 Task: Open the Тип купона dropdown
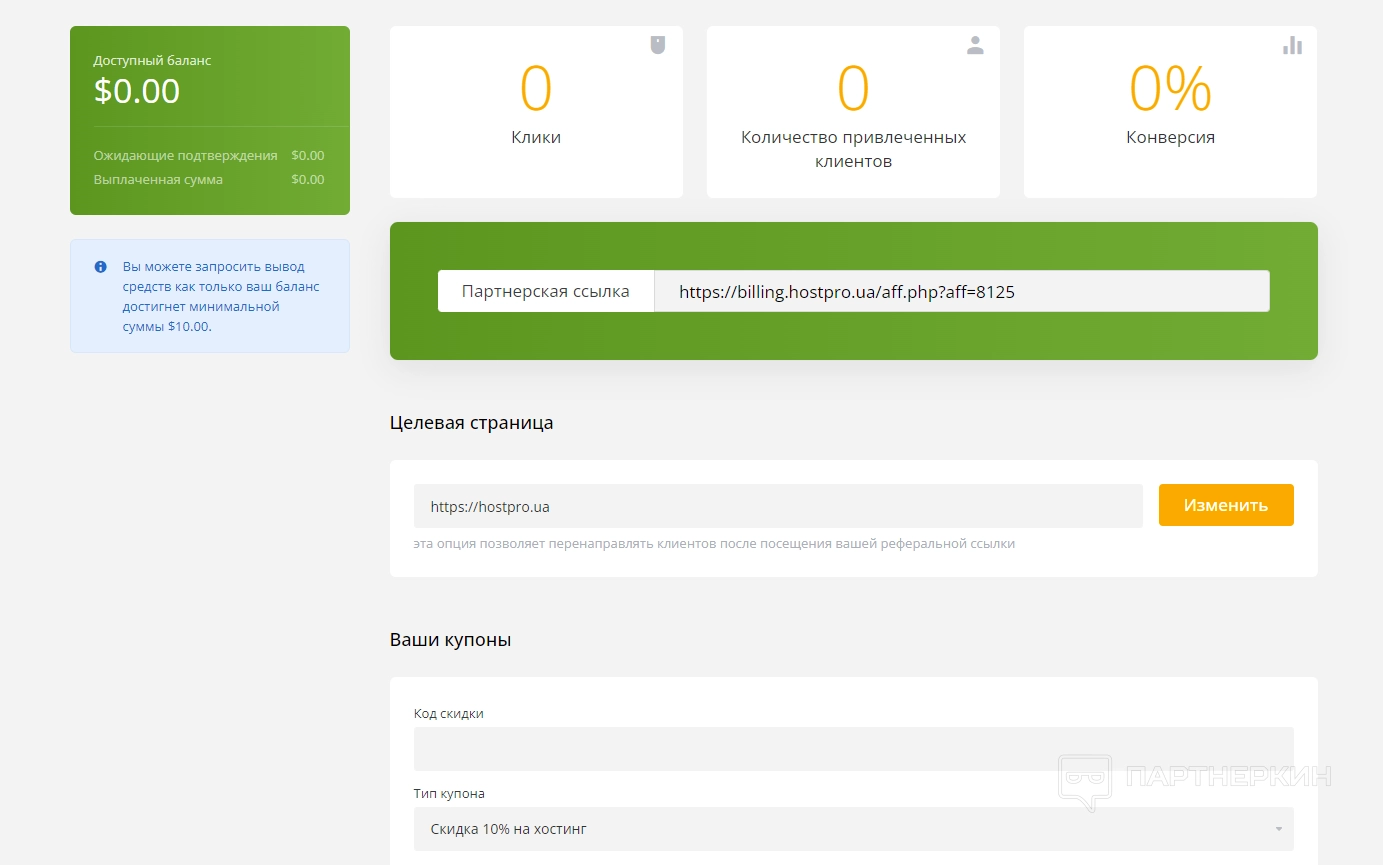[854, 829]
